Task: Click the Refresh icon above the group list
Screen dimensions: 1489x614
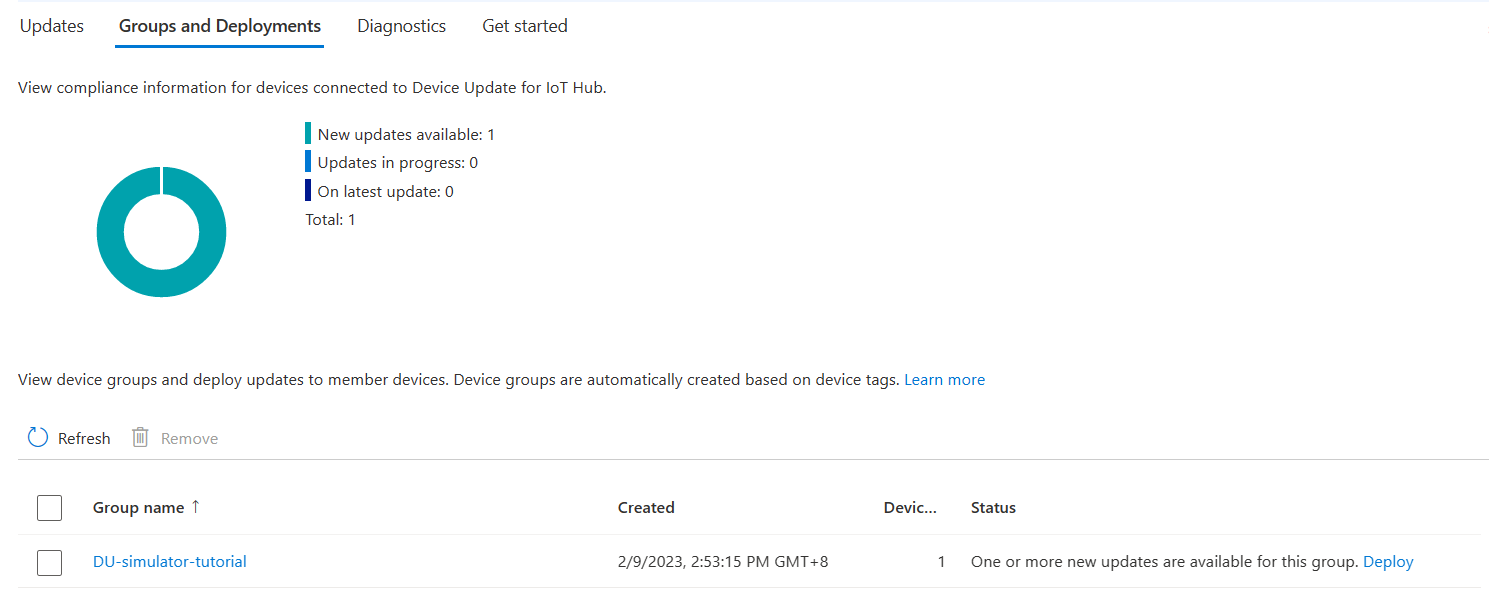Action: (38, 437)
